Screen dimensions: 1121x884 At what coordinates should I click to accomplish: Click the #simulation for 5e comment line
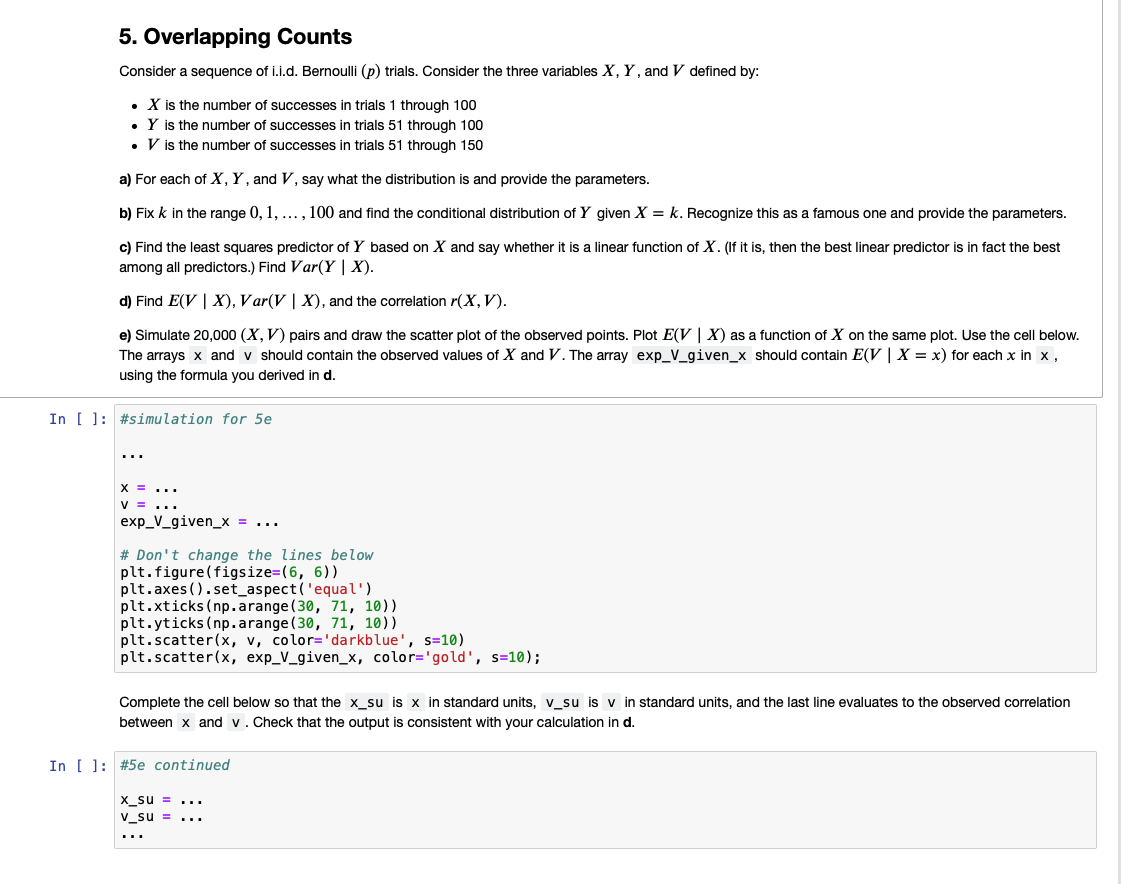[x=195, y=418]
